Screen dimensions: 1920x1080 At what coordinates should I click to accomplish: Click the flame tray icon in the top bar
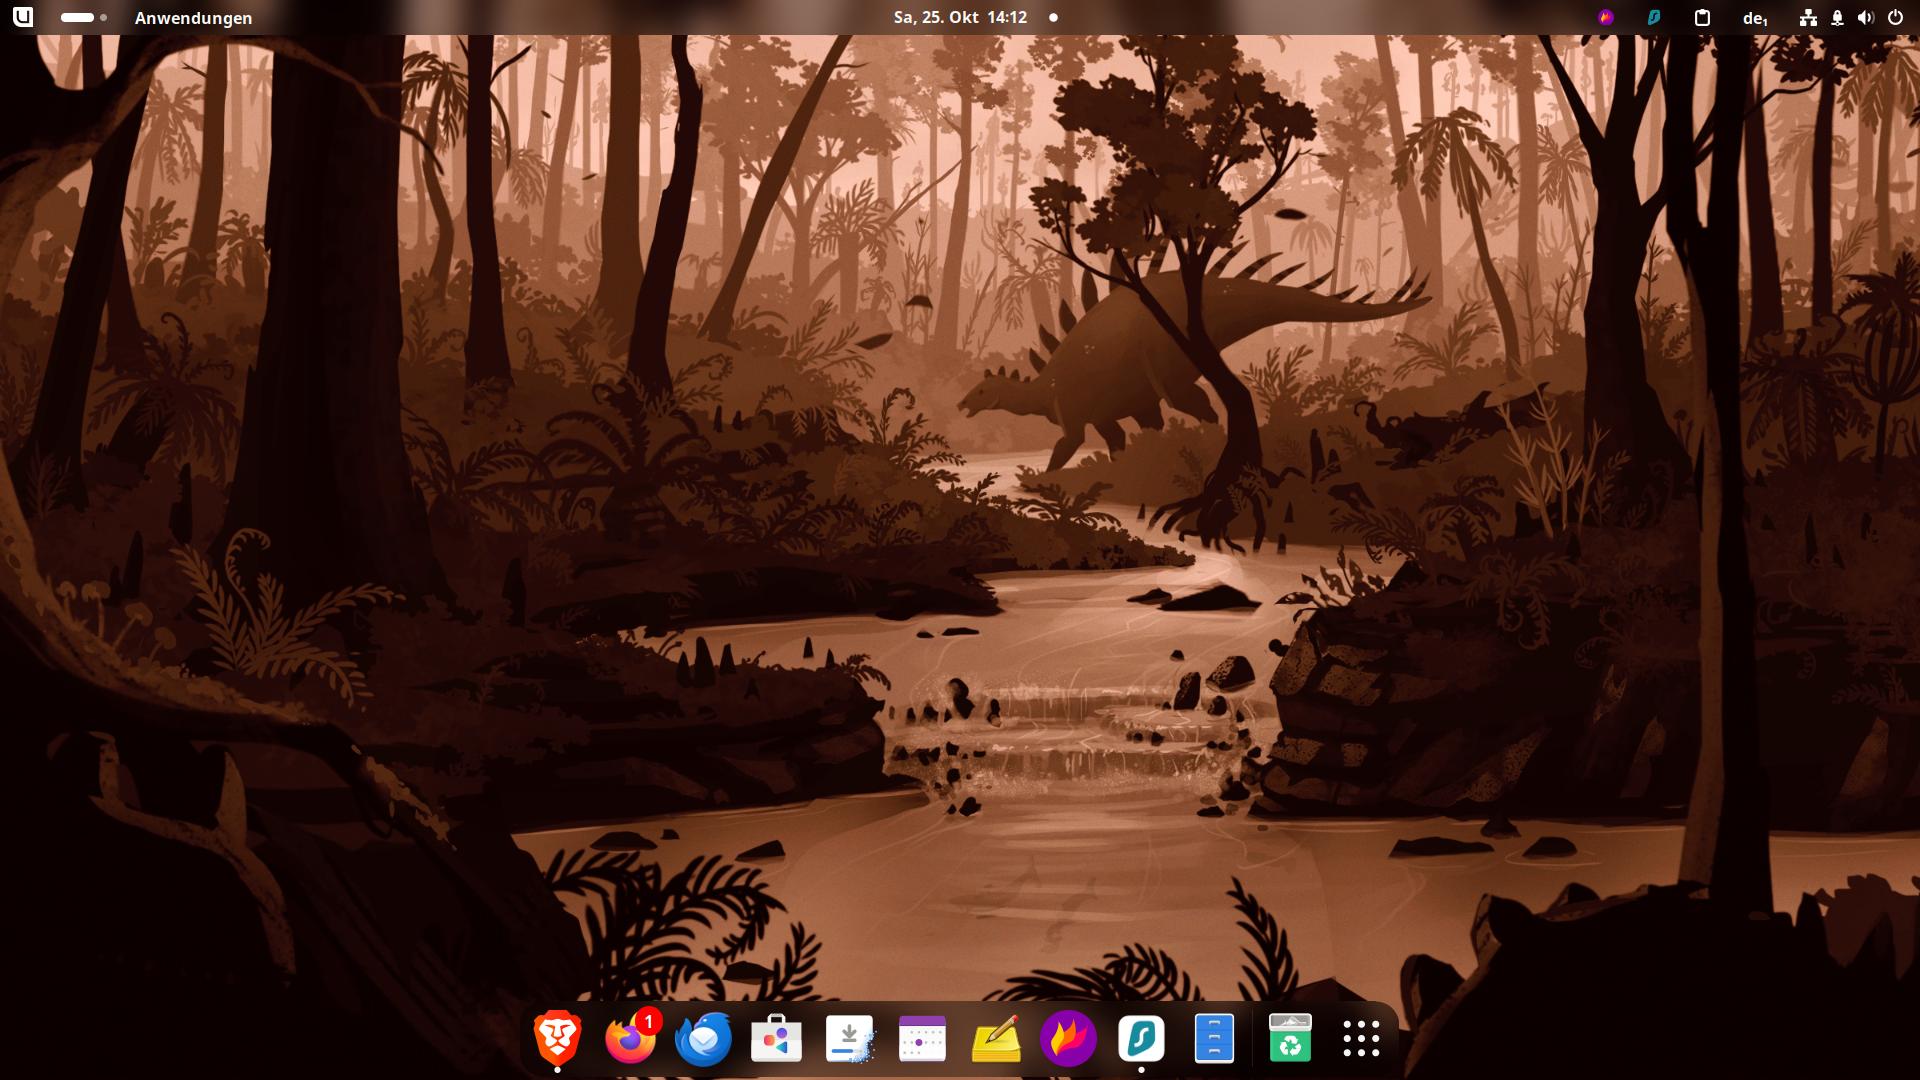tap(1606, 17)
